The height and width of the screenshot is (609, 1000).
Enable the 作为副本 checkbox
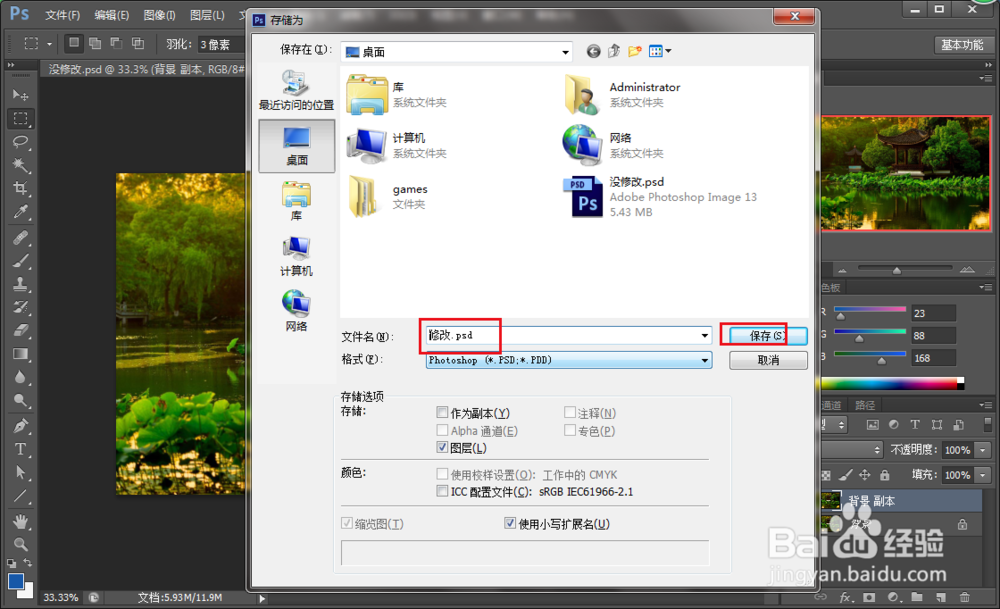tap(442, 412)
